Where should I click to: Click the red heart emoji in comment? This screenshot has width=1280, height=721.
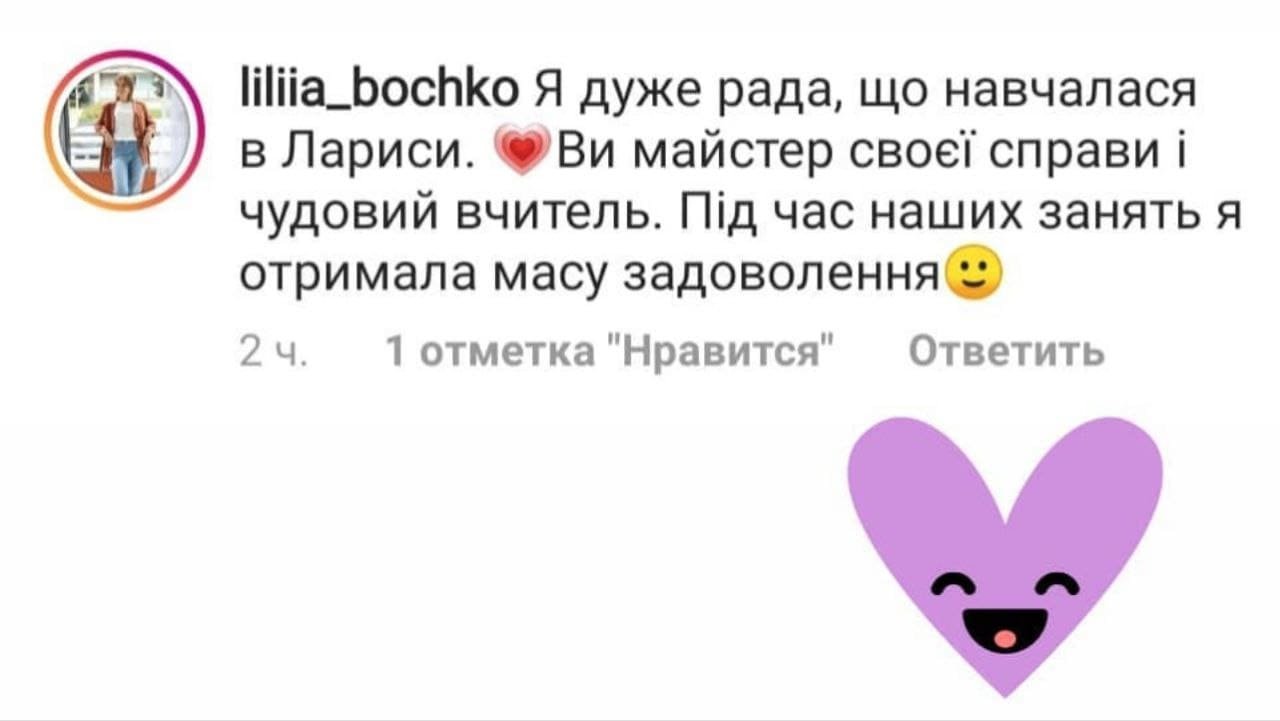[x=522, y=153]
